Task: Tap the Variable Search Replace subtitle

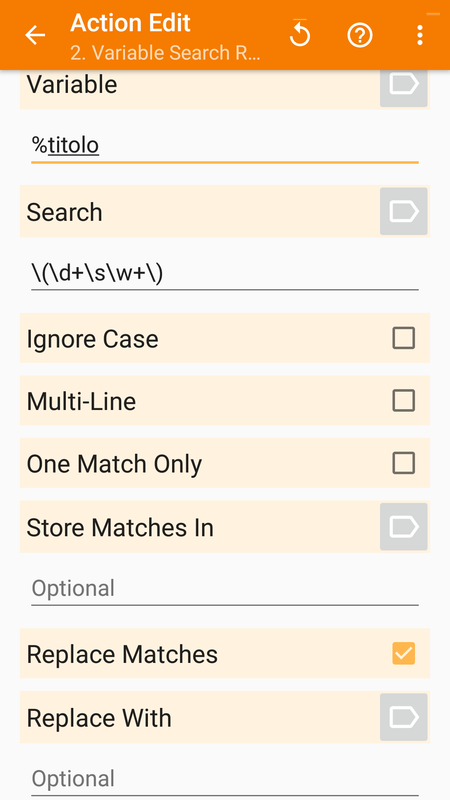Action: pos(165,53)
